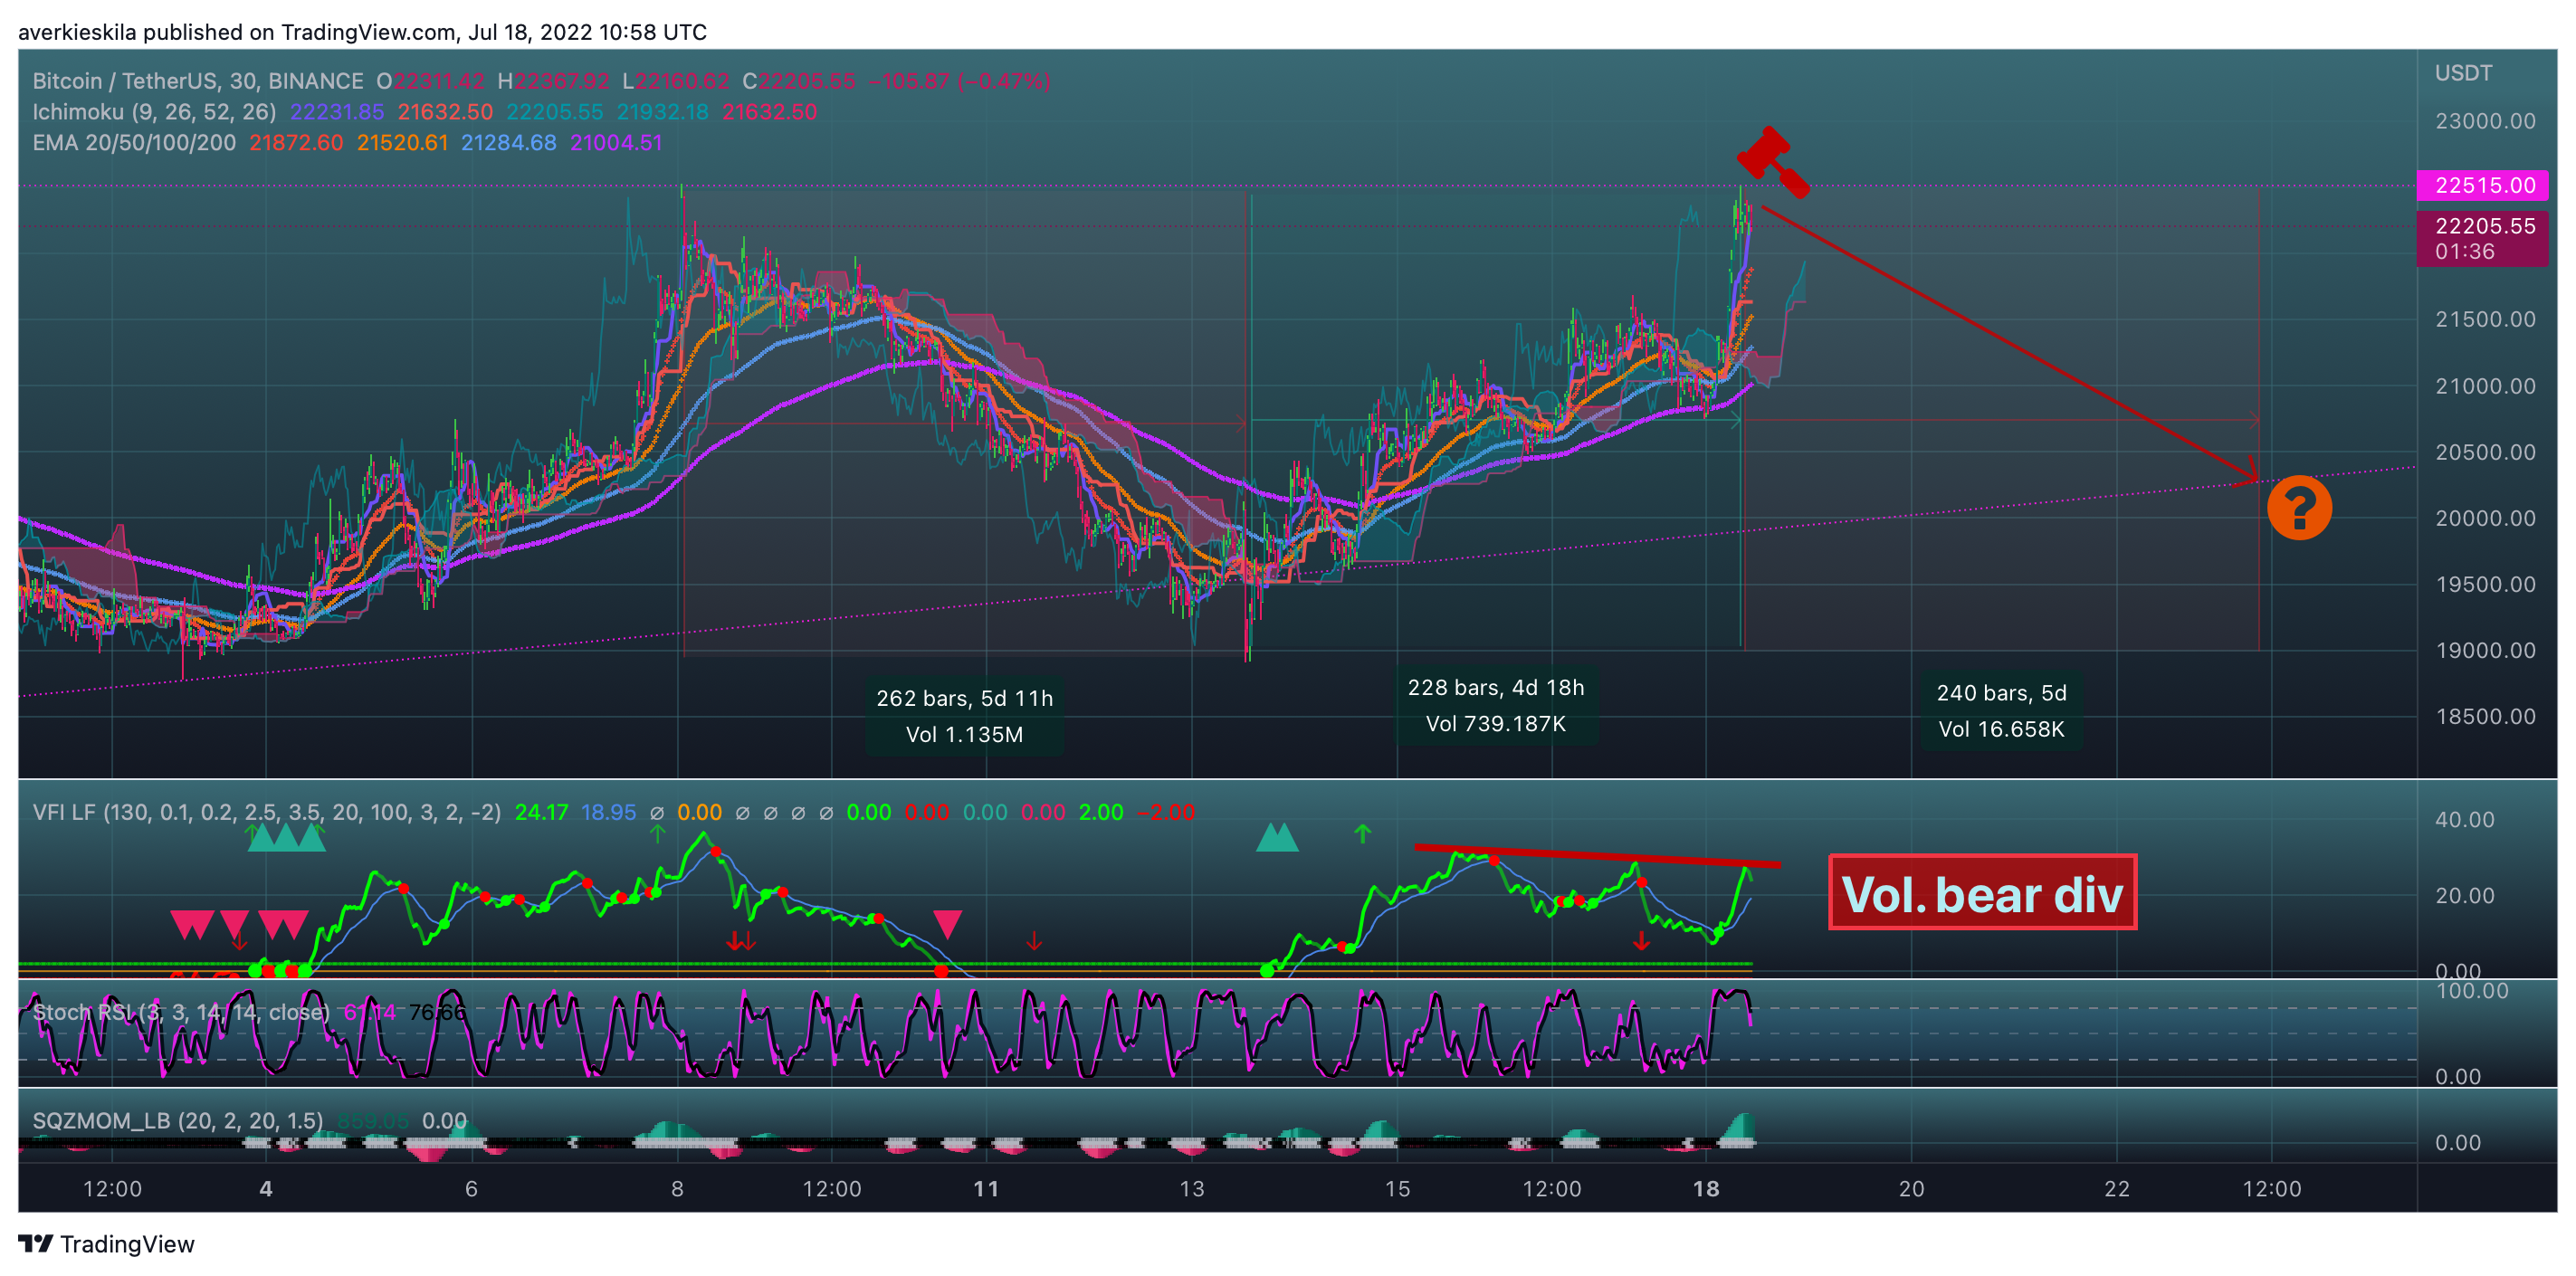2576x1276 pixels.
Task: Click the EMA 200 value 21004.51
Action: click(x=616, y=143)
